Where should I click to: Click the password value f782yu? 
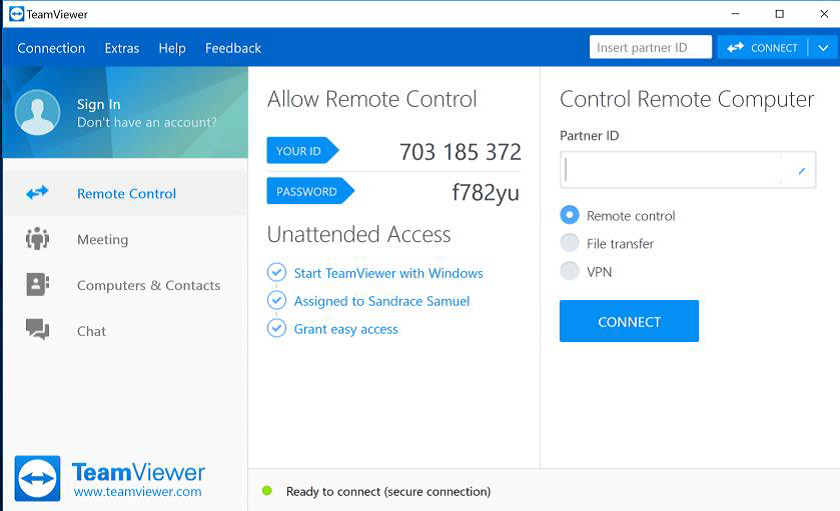tap(485, 192)
